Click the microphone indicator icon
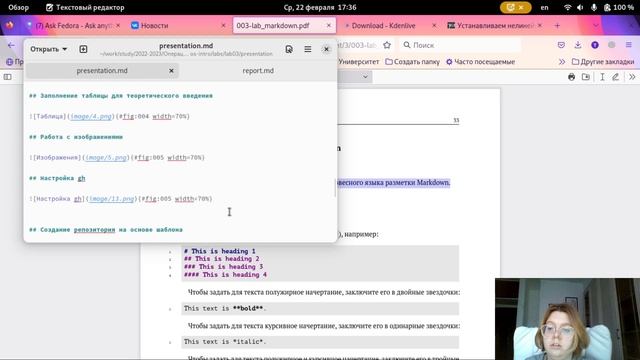 click(x=594, y=7)
